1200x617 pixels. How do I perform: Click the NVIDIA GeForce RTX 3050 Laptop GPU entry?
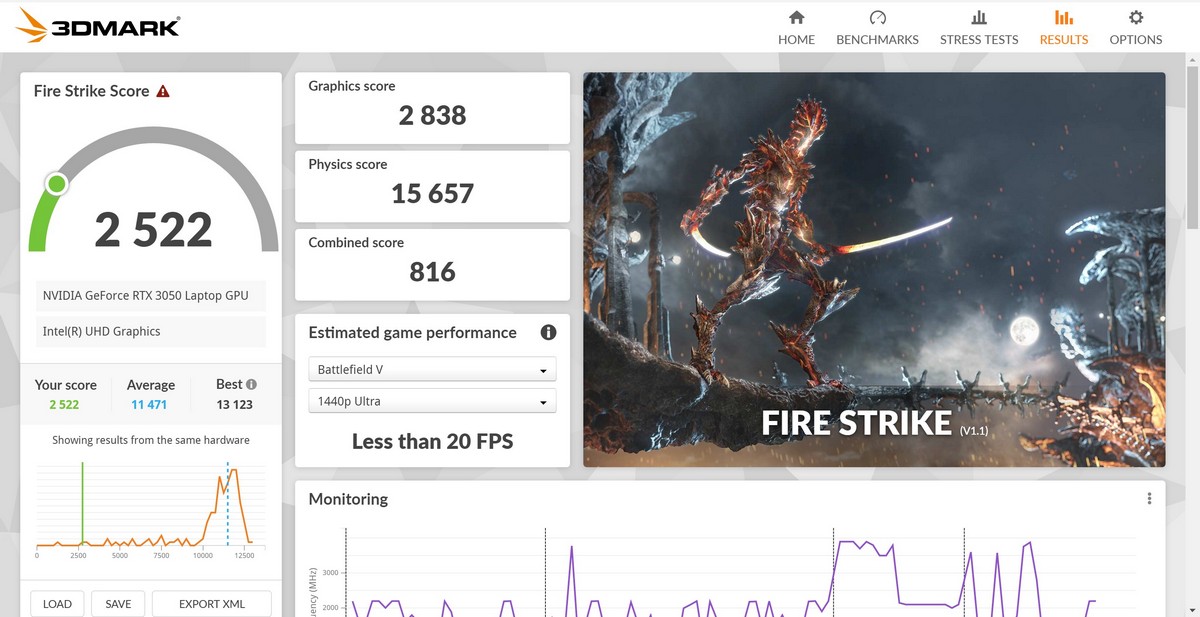tap(151, 296)
